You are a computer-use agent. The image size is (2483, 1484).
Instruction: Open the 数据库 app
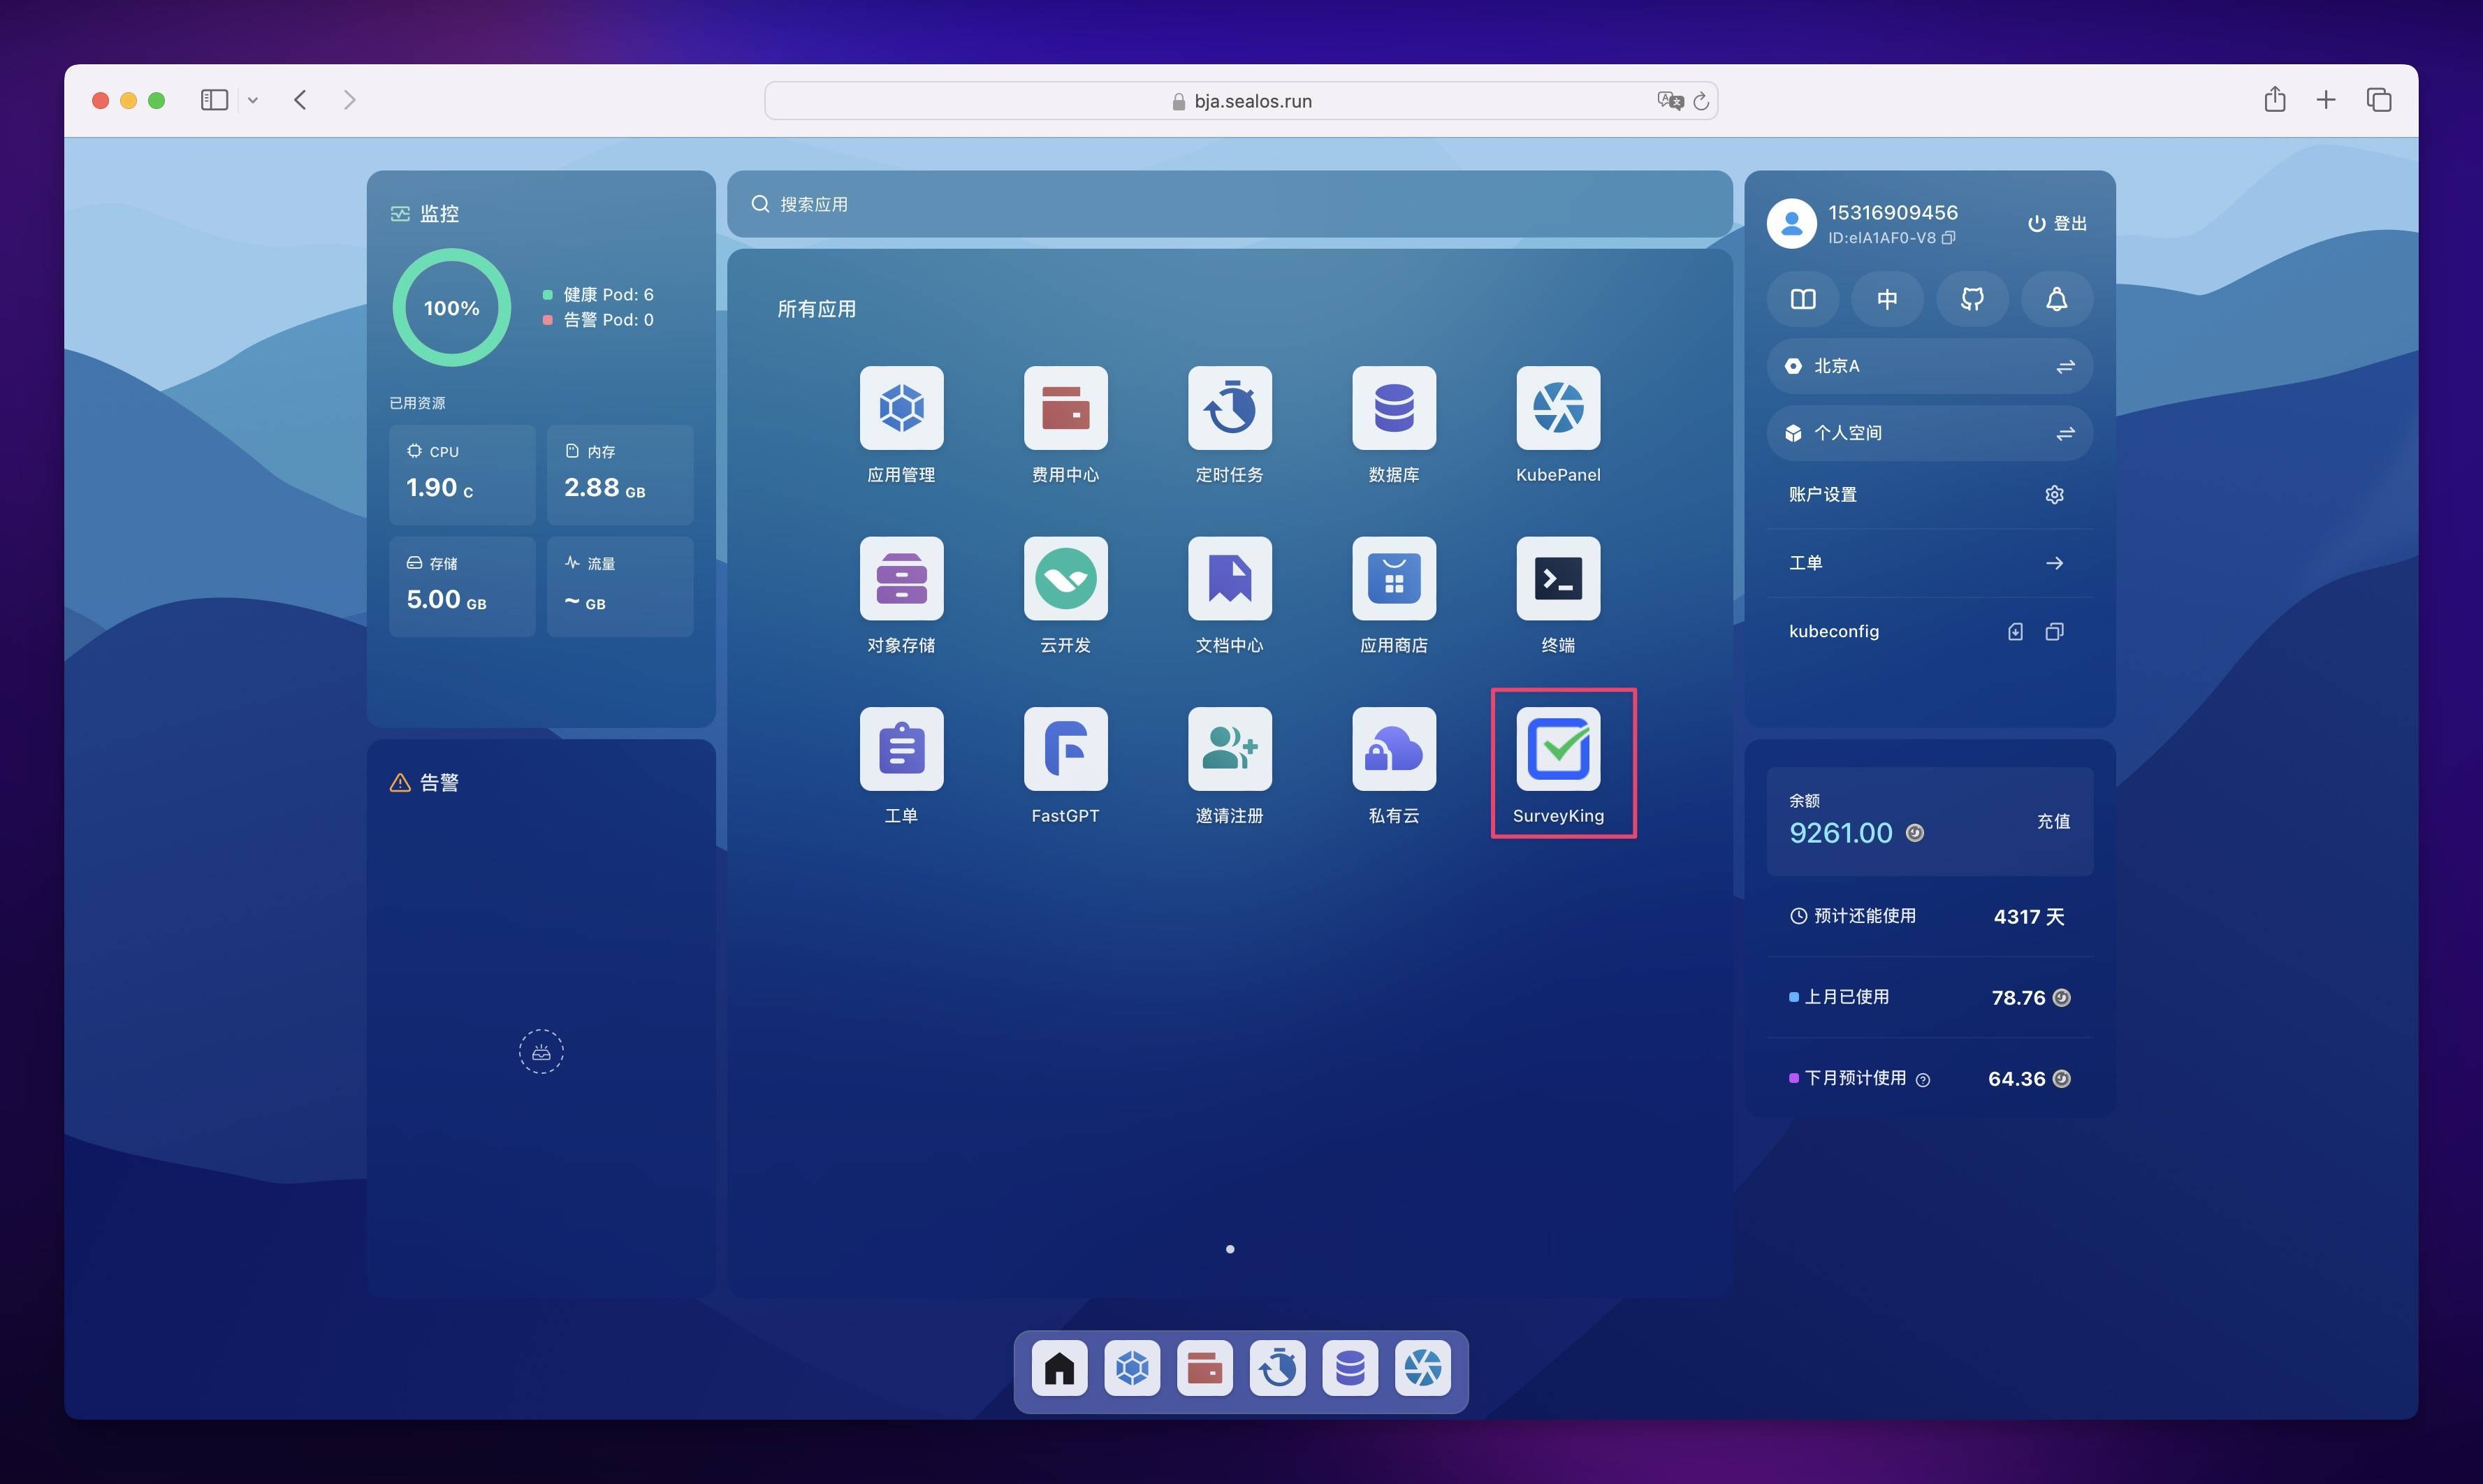[1393, 408]
